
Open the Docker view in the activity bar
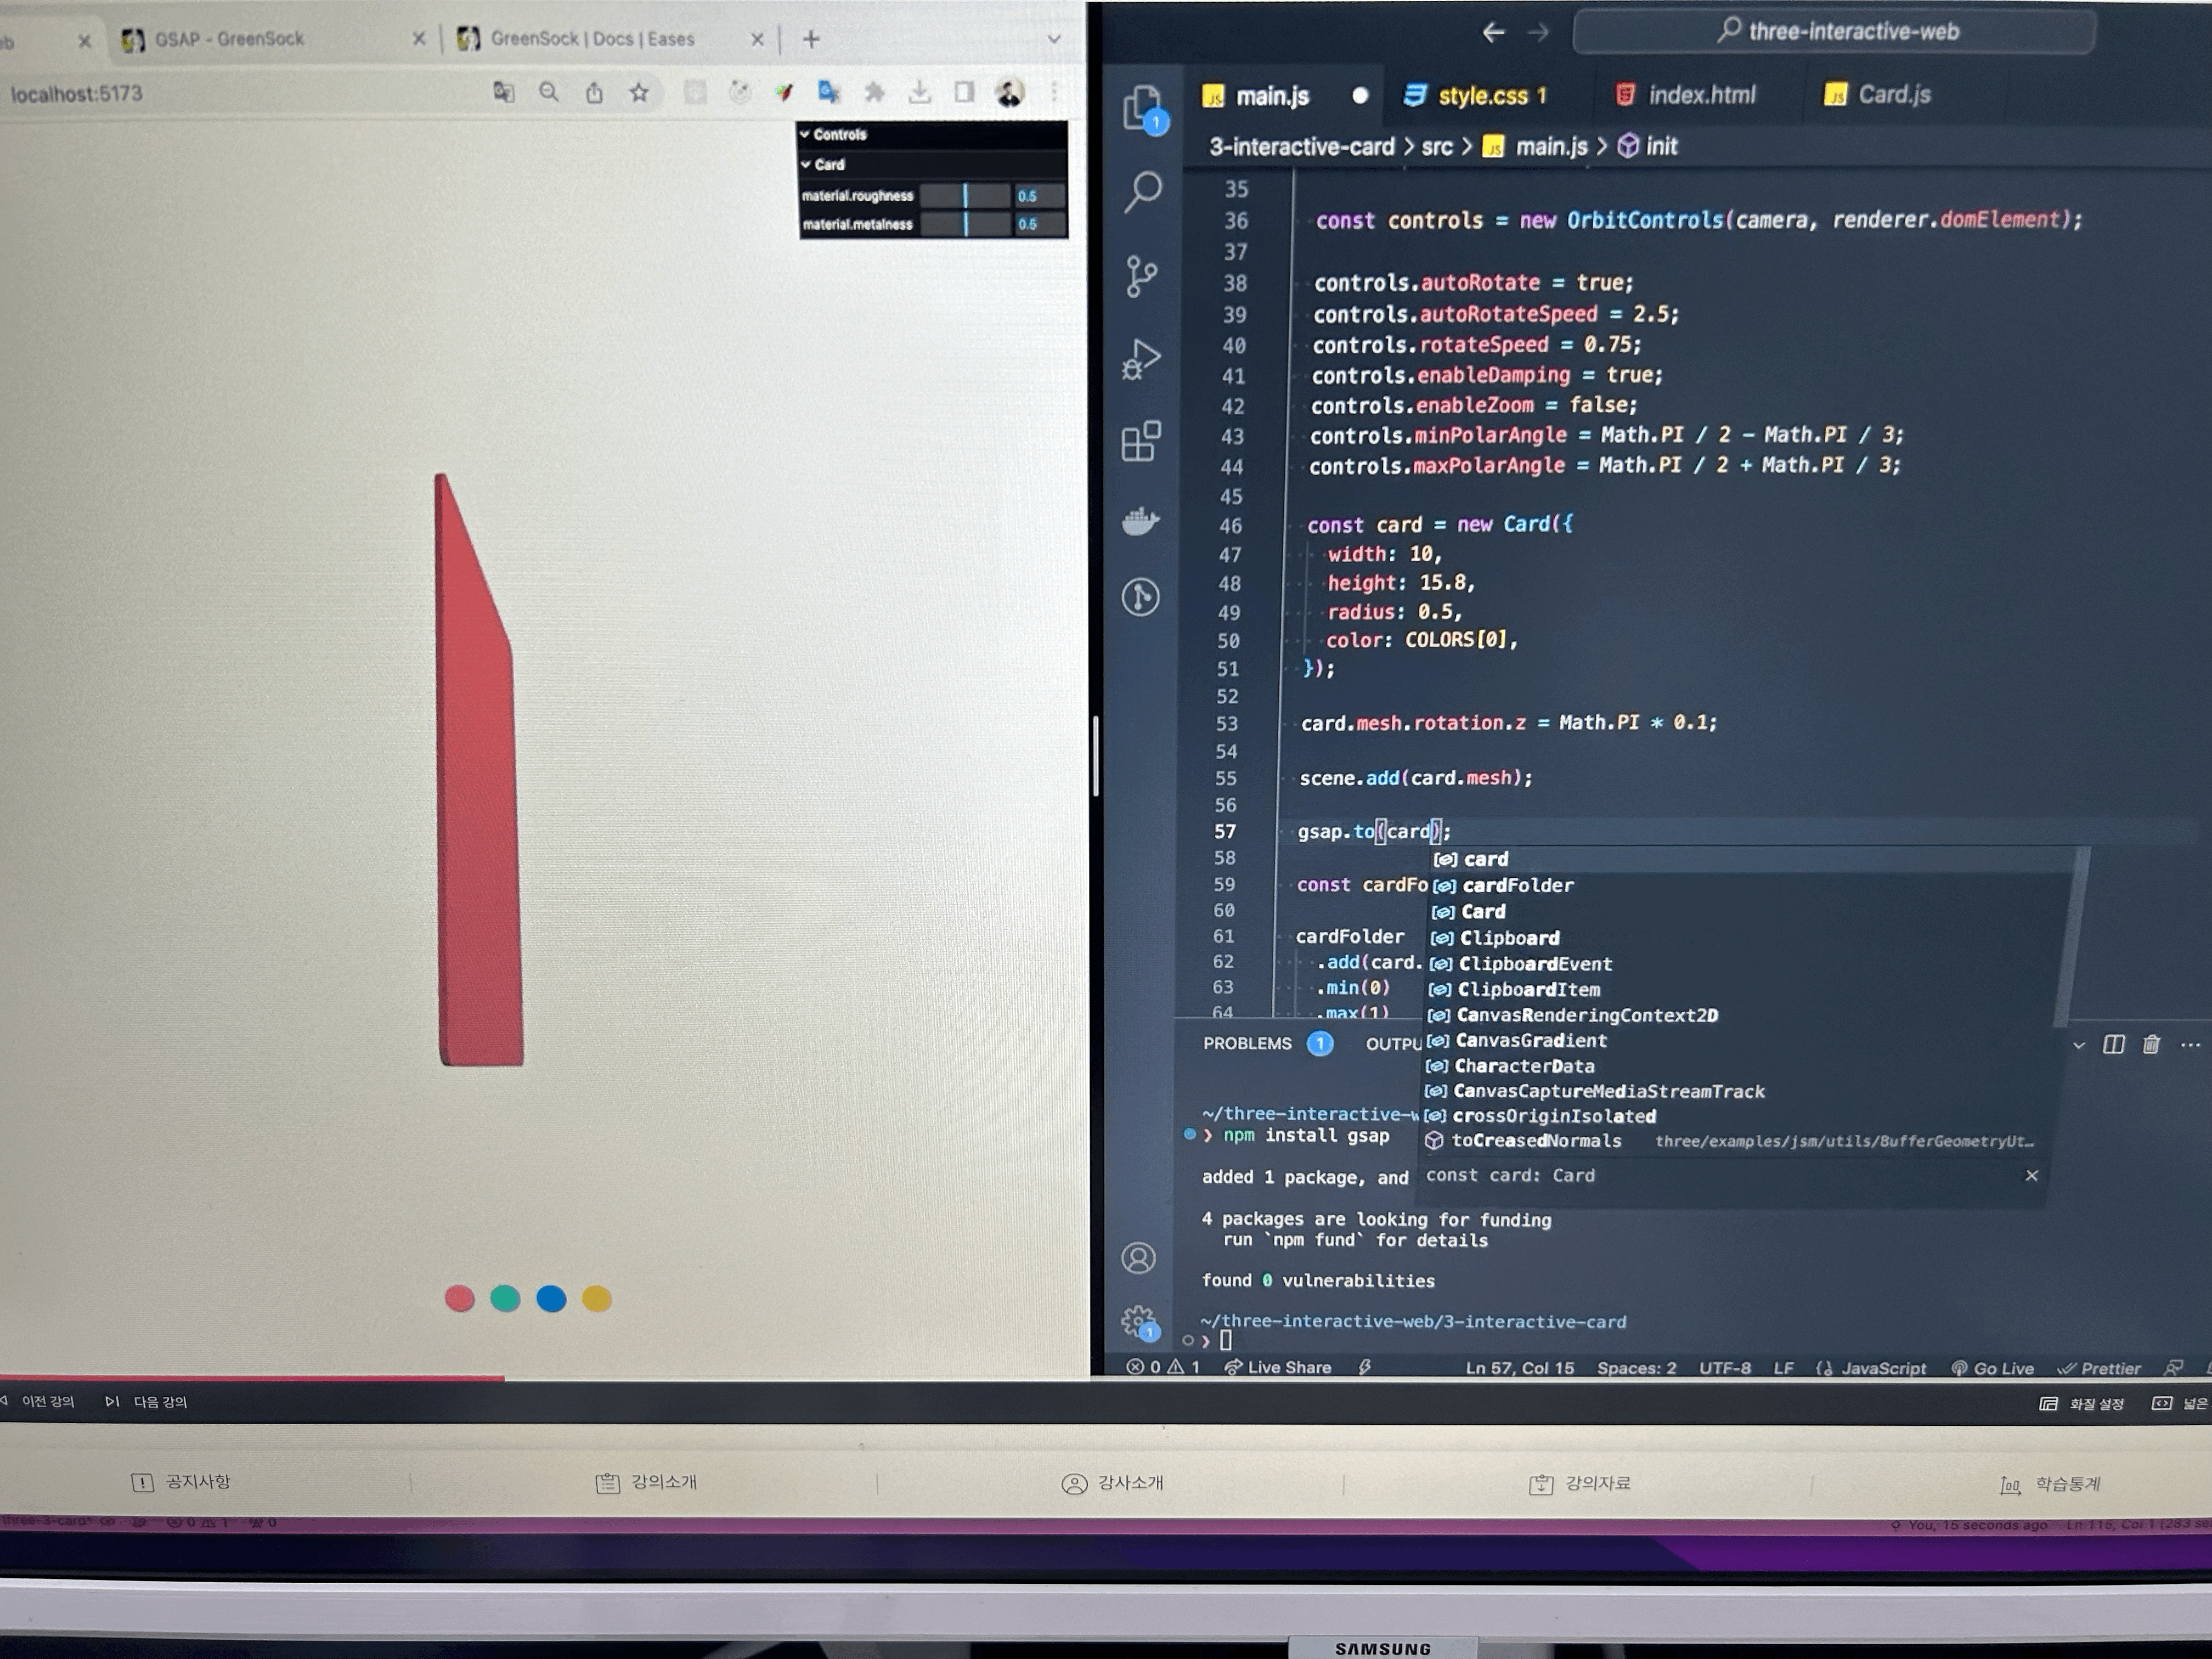pos(1140,521)
